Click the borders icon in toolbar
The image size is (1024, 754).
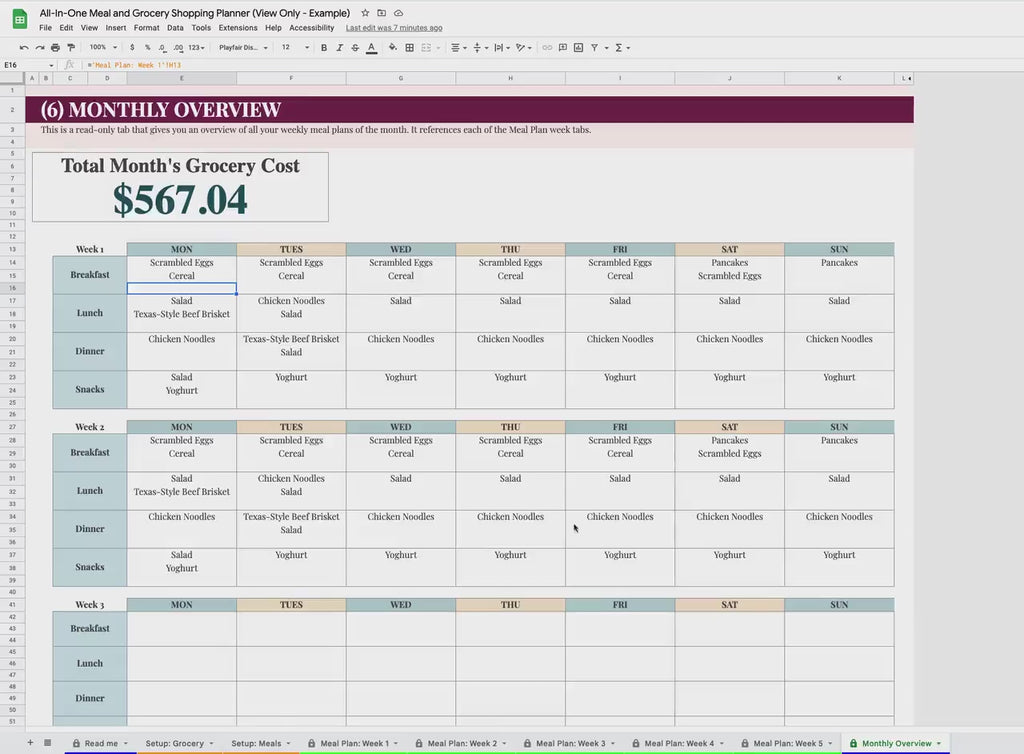coord(410,47)
